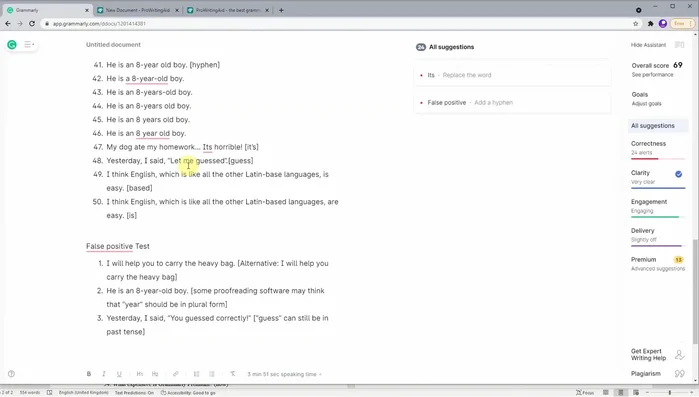This screenshot has width=699, height=397.
Task: Open the speaking time statistics dropdown
Action: click(x=284, y=374)
